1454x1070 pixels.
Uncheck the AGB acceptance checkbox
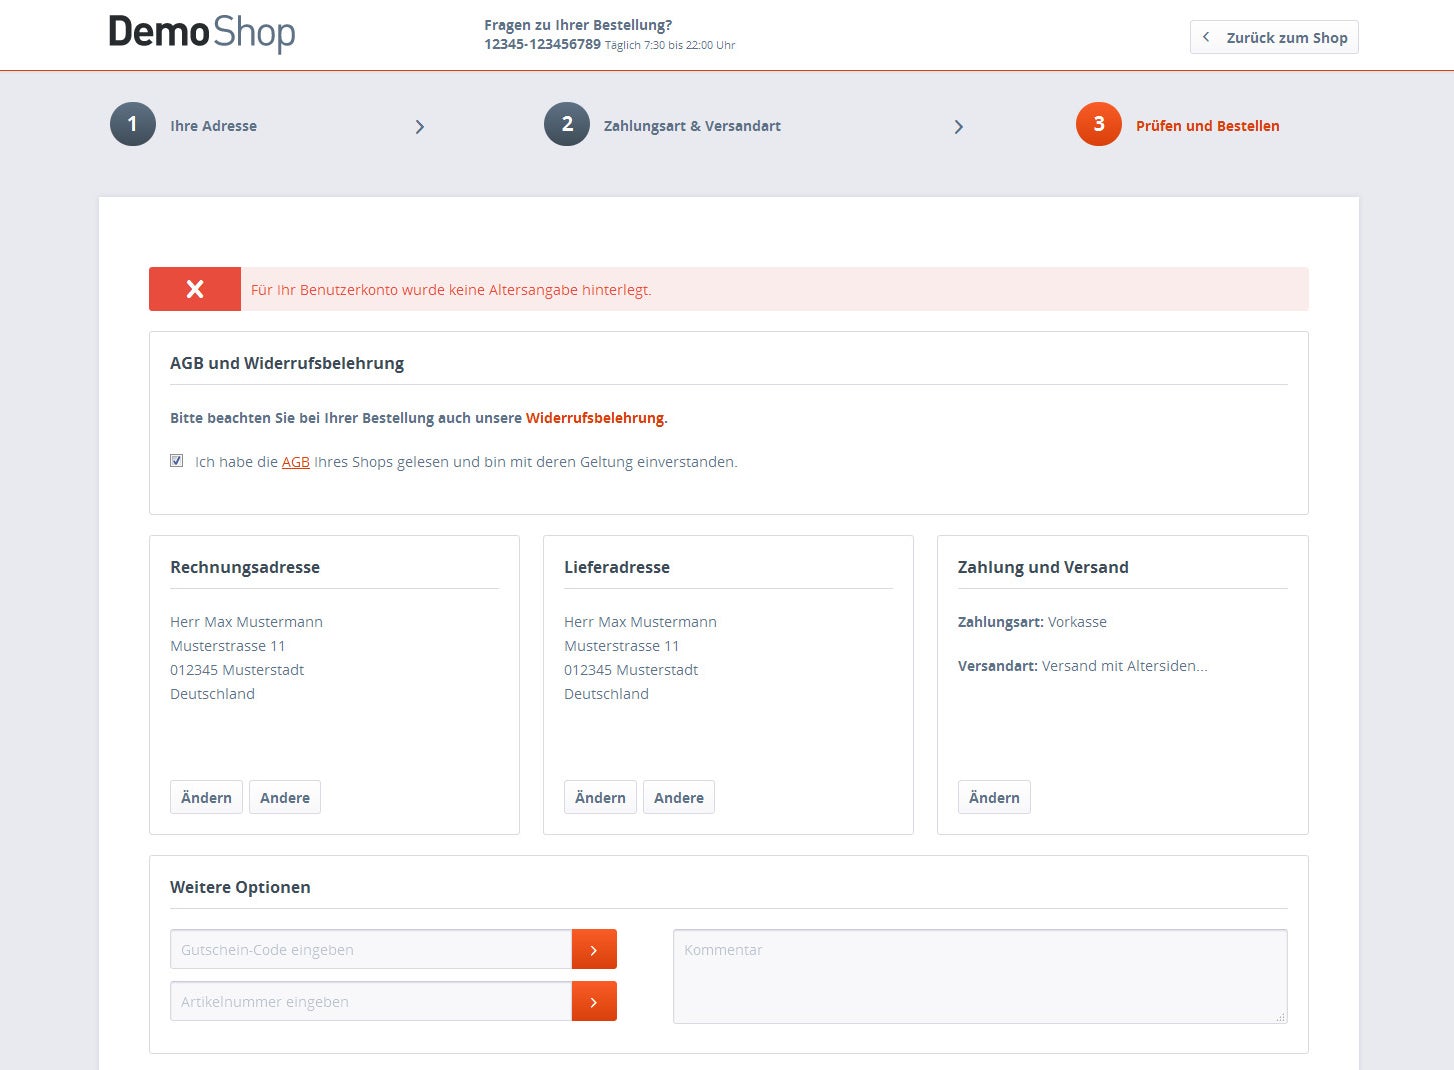coord(177,461)
